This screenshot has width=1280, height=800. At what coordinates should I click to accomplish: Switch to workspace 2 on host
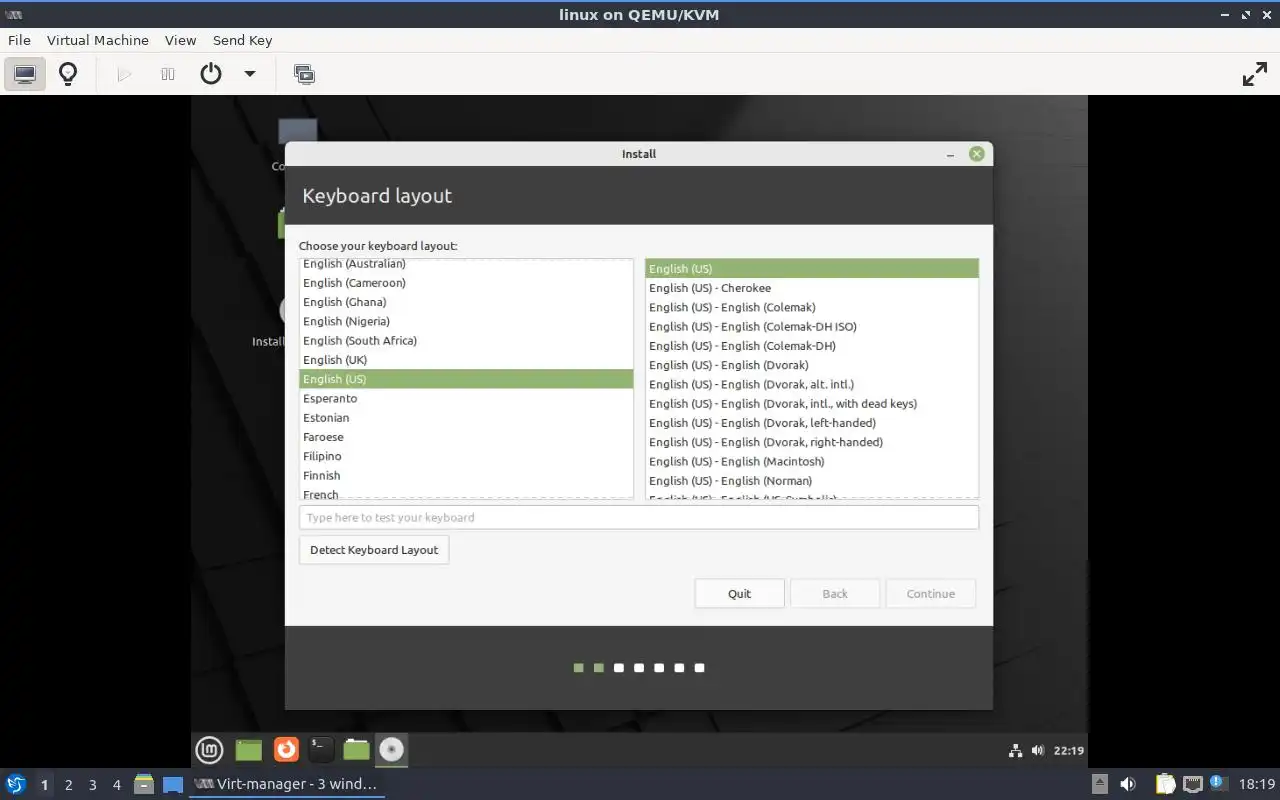coord(69,785)
